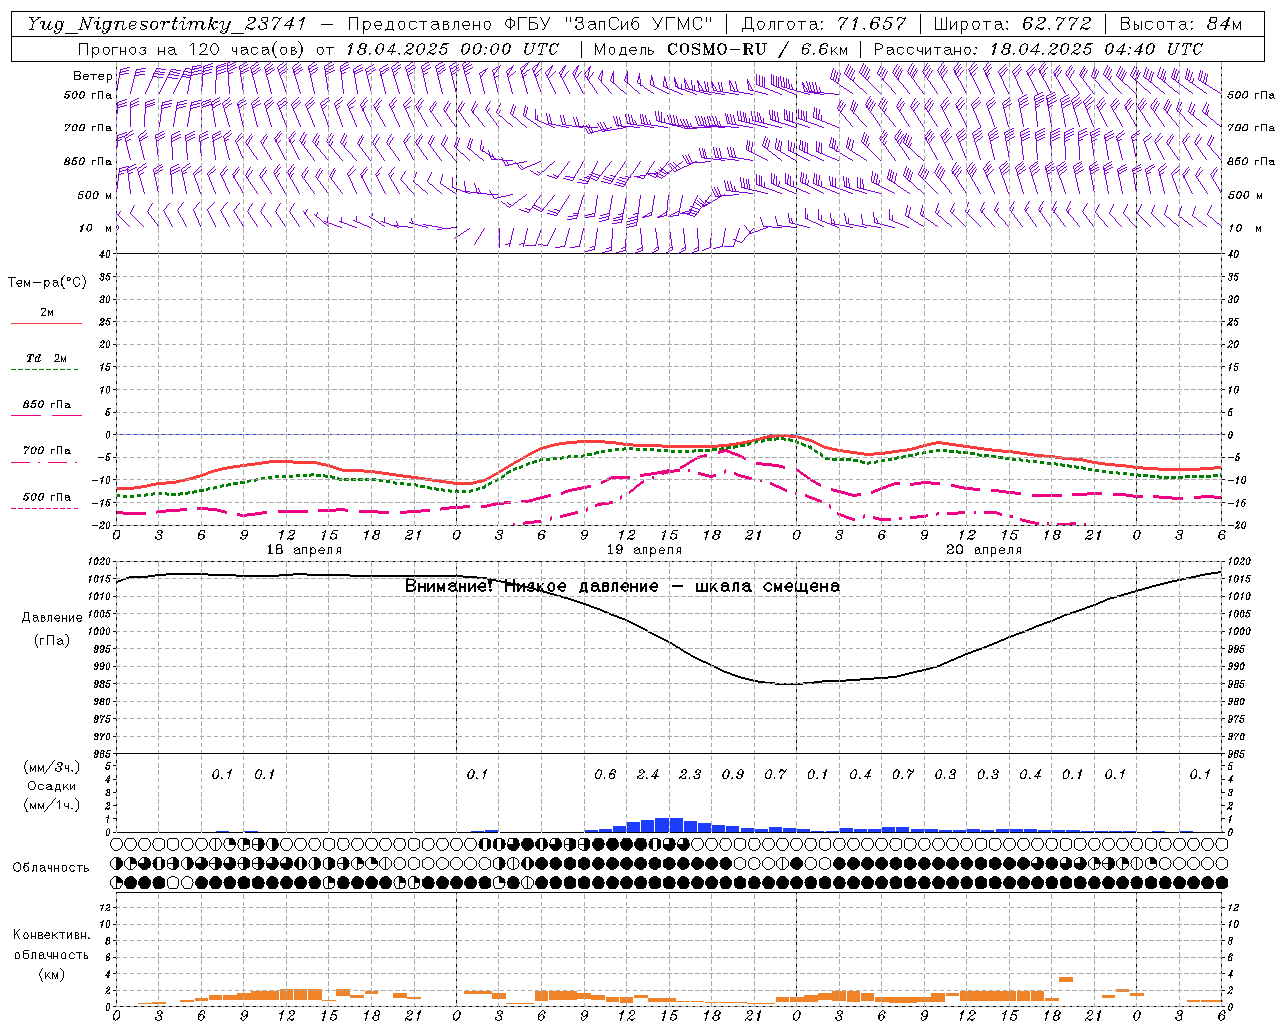The width and height of the screenshot is (1280, 1024).
Task: Click the 0.6 precipitation value
Action: (605, 774)
